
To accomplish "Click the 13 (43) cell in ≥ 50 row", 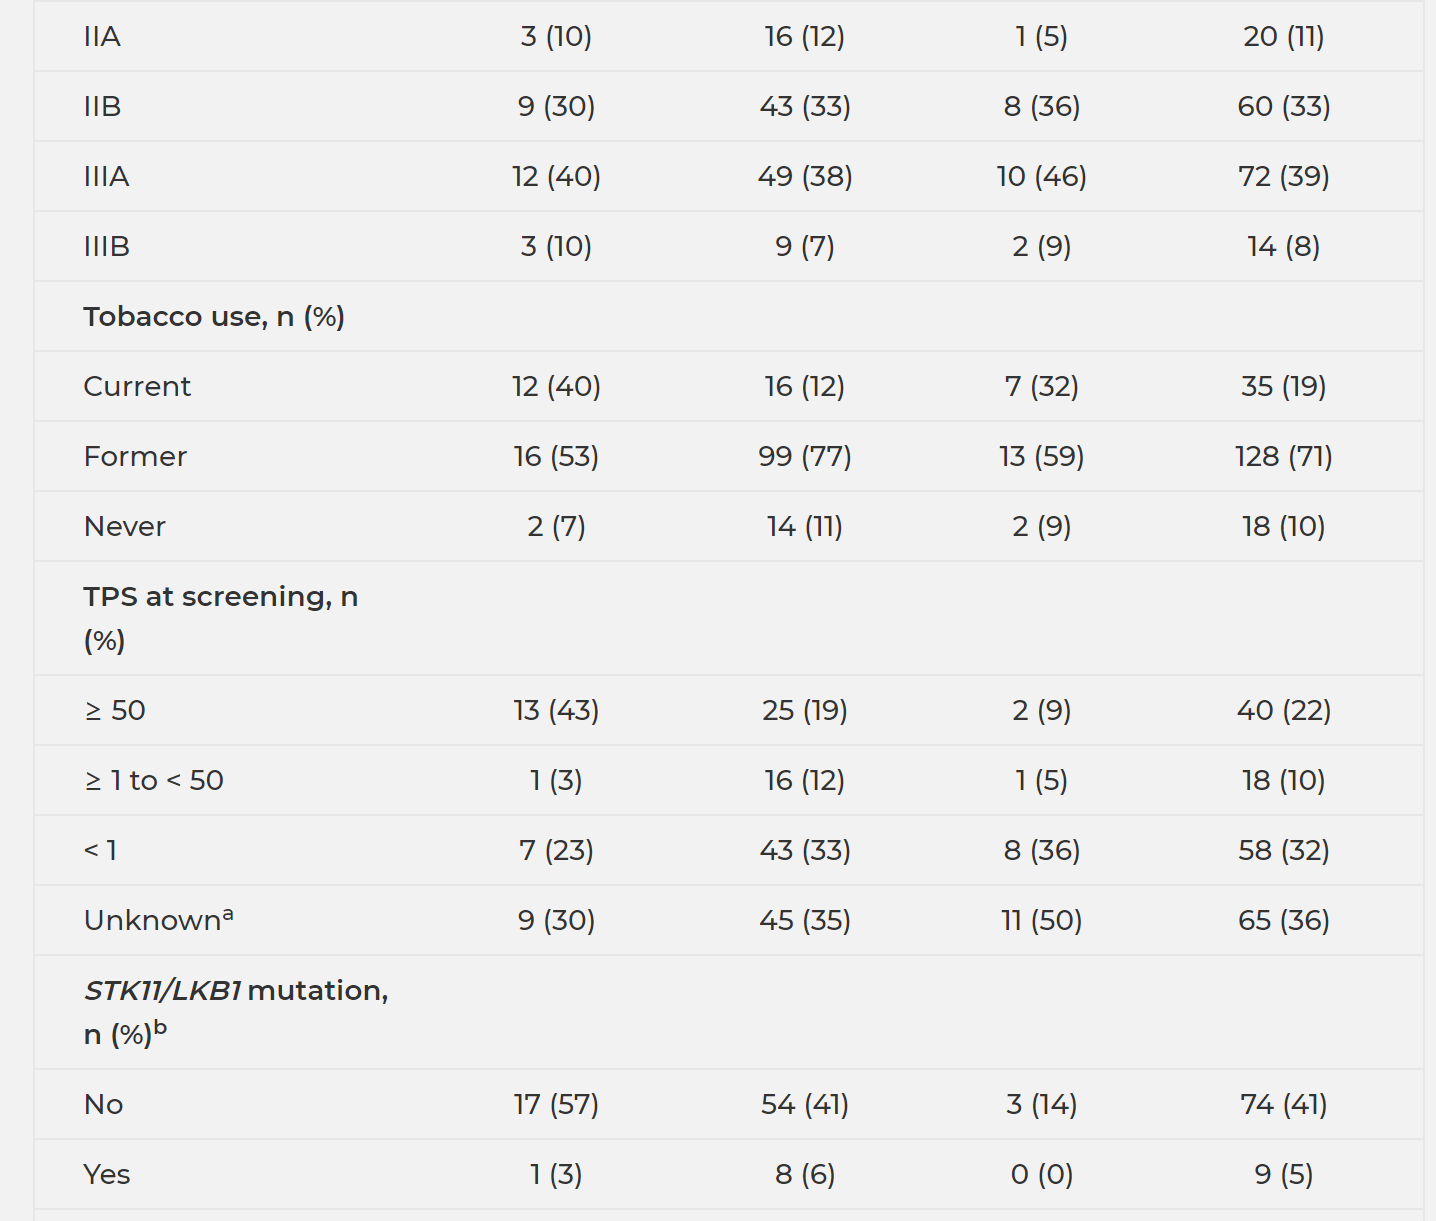I will click(556, 711).
